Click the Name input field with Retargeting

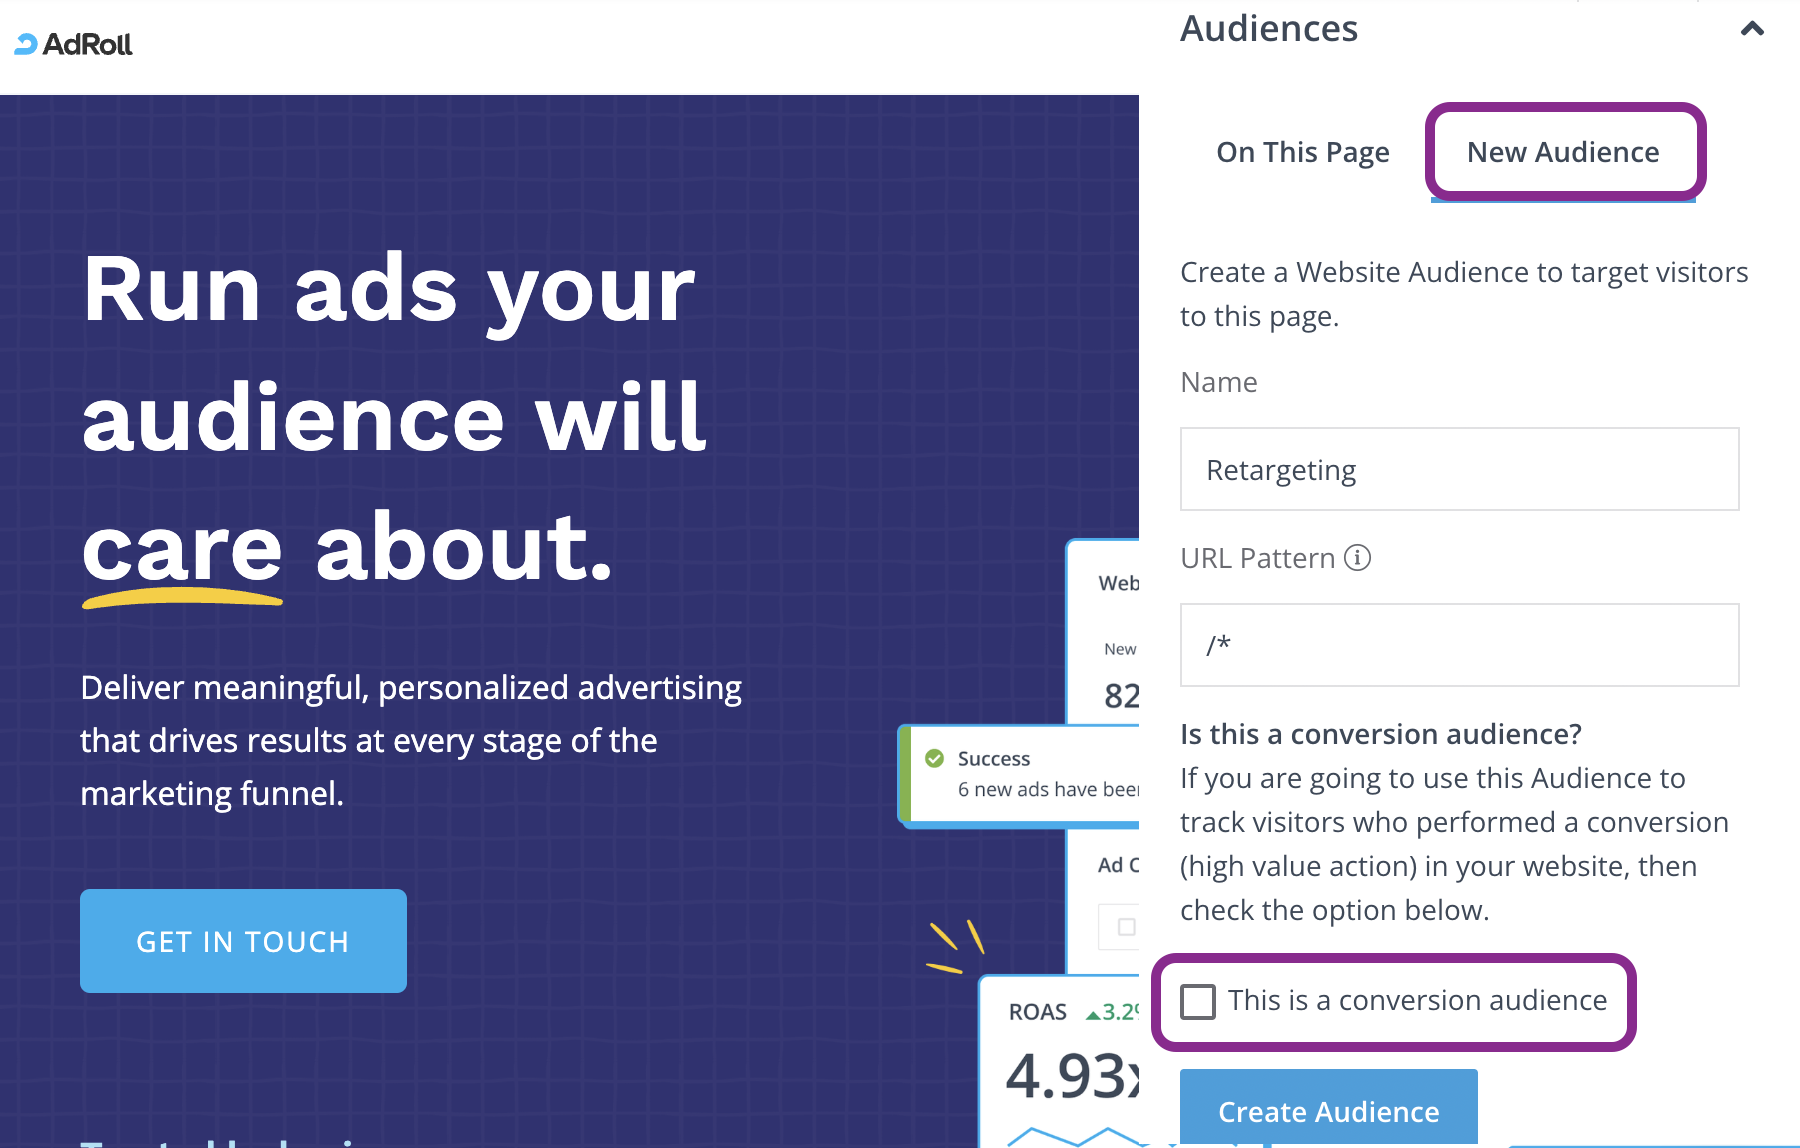[x=1459, y=469]
